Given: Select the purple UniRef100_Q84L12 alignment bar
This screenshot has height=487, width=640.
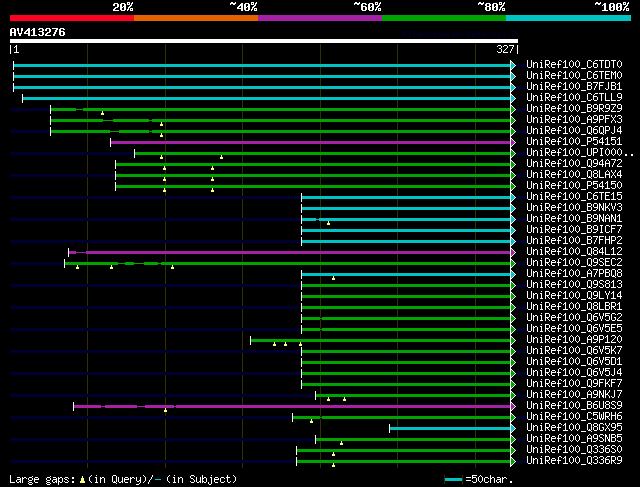Looking at the screenshot, I should 290,252.
